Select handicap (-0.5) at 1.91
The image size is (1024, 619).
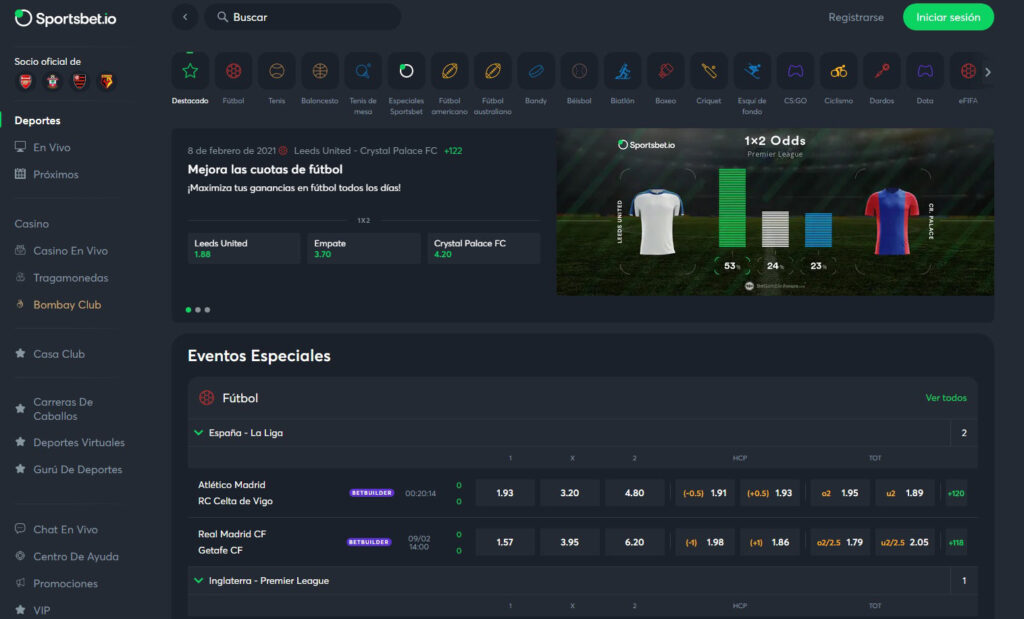click(x=705, y=493)
